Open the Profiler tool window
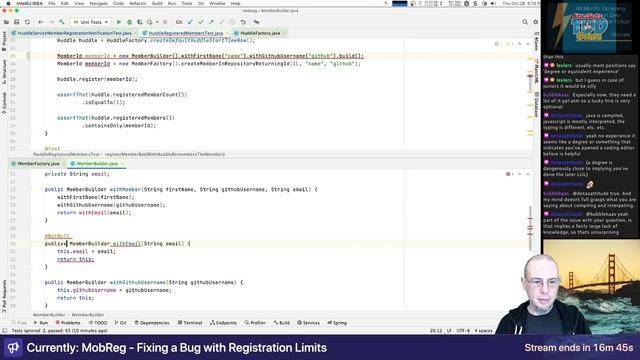 255,323
